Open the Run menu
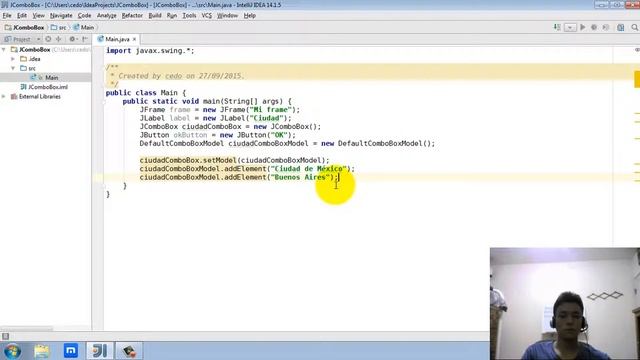The image size is (640, 360). (x=172, y=16)
